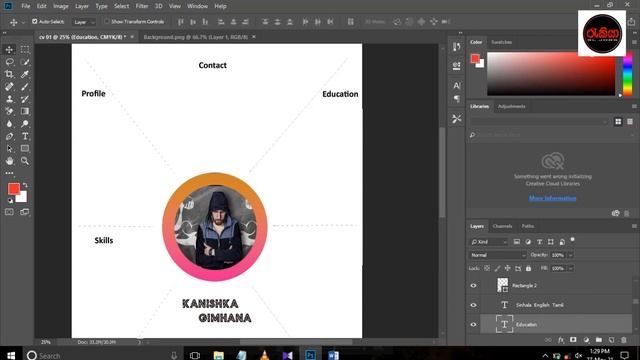
Task: Open the Normal blending mode dropdown
Action: (498, 255)
